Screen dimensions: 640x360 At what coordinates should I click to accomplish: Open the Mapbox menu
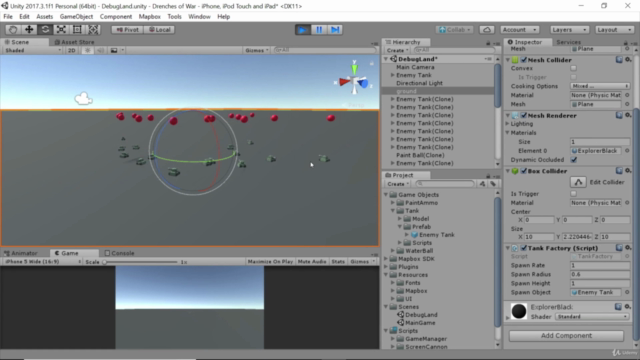149,17
